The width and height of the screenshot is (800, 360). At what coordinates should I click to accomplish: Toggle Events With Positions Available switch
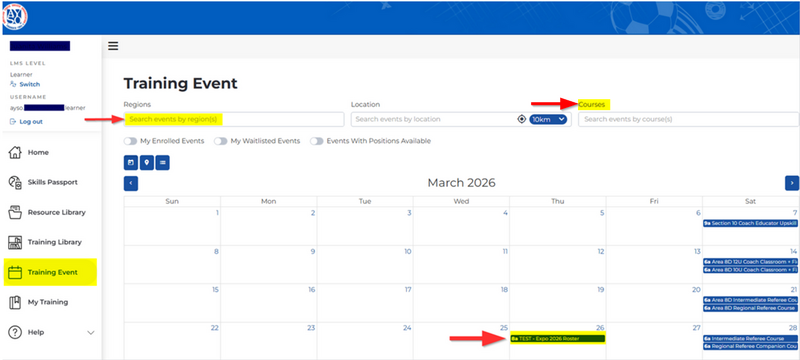tap(317, 141)
